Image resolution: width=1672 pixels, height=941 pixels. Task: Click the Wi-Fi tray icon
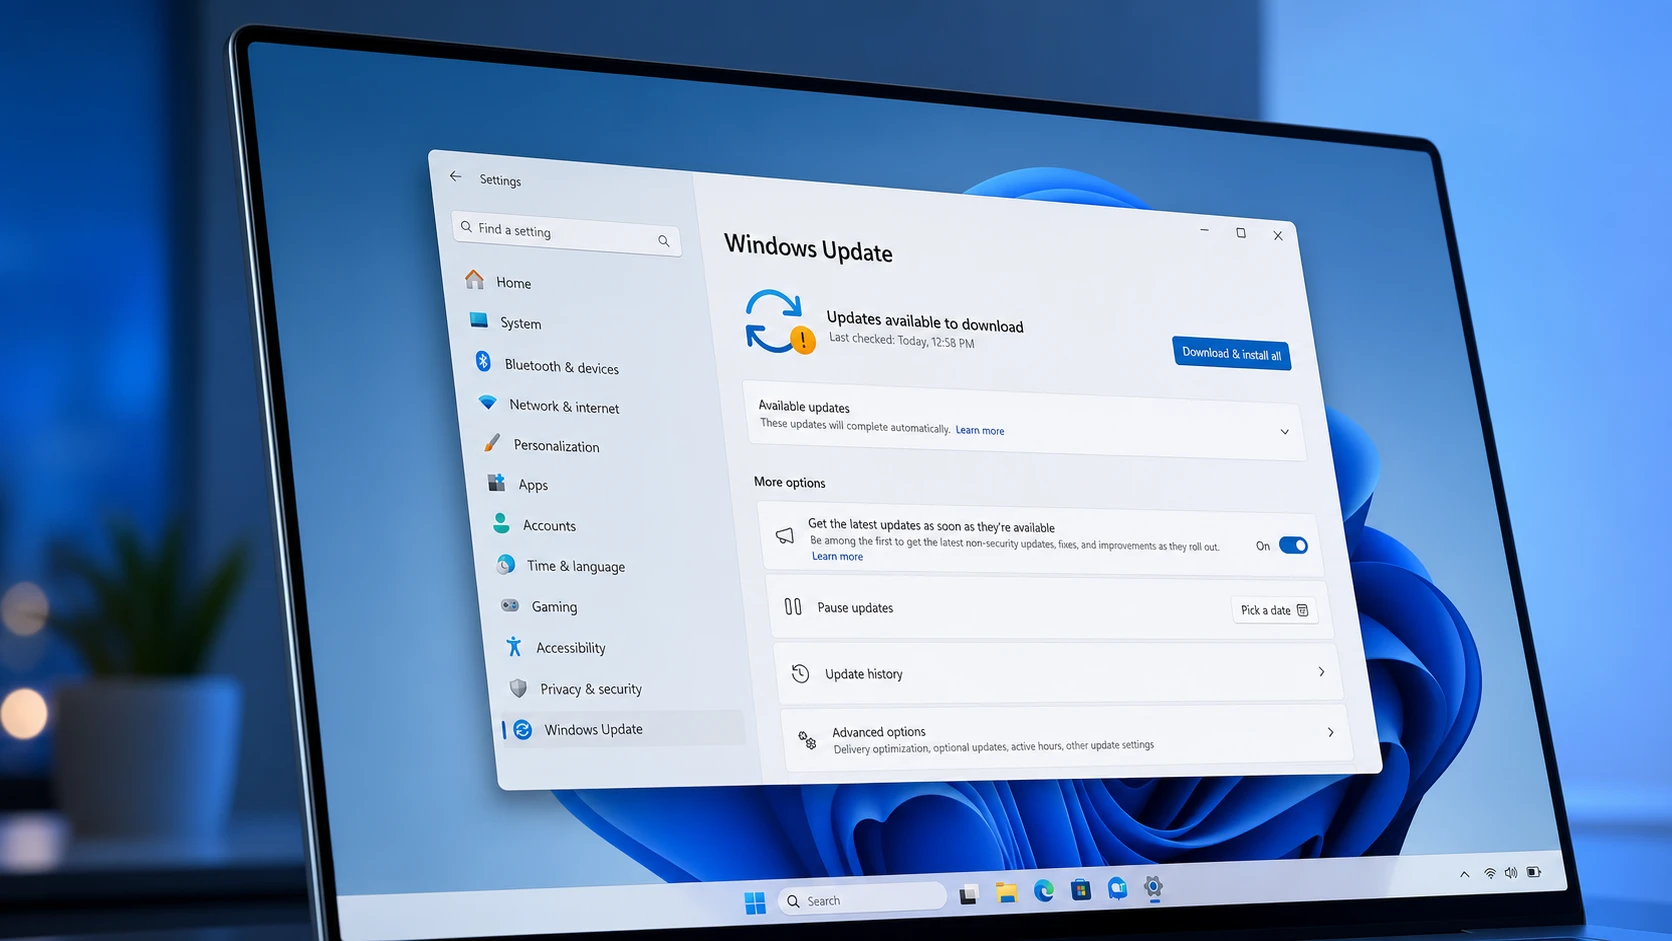pyautogui.click(x=1490, y=873)
